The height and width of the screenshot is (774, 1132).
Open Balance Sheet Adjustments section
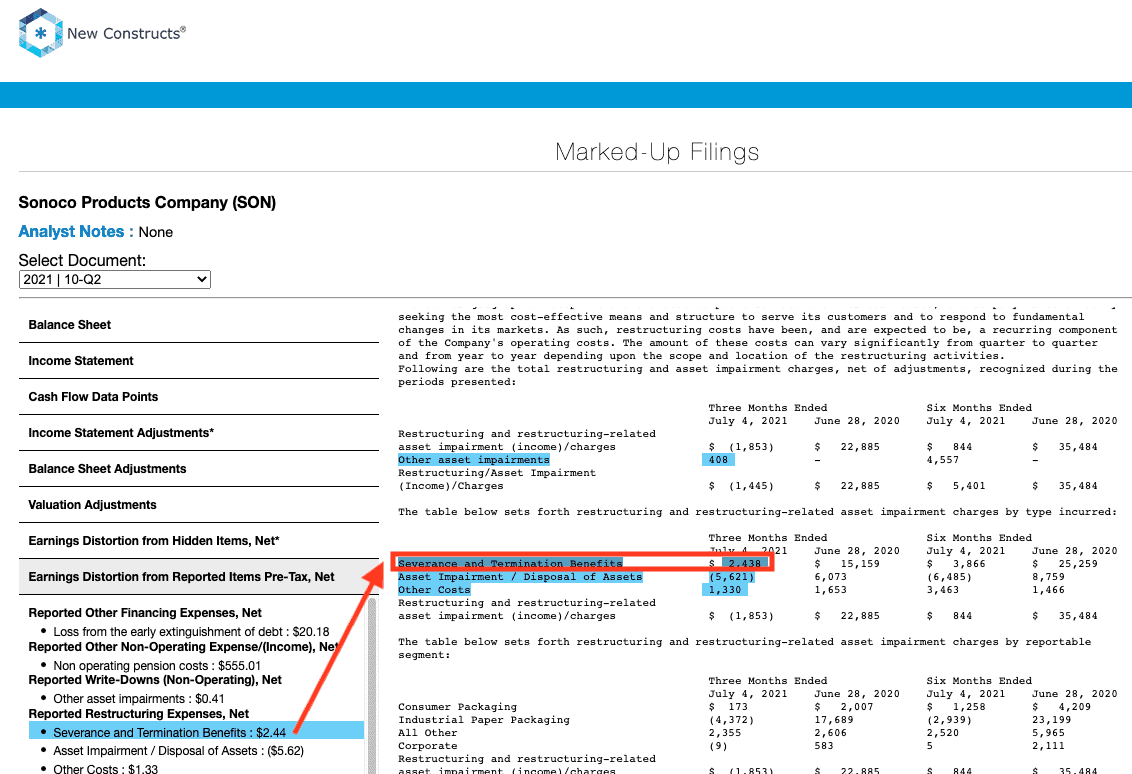click(x=199, y=469)
